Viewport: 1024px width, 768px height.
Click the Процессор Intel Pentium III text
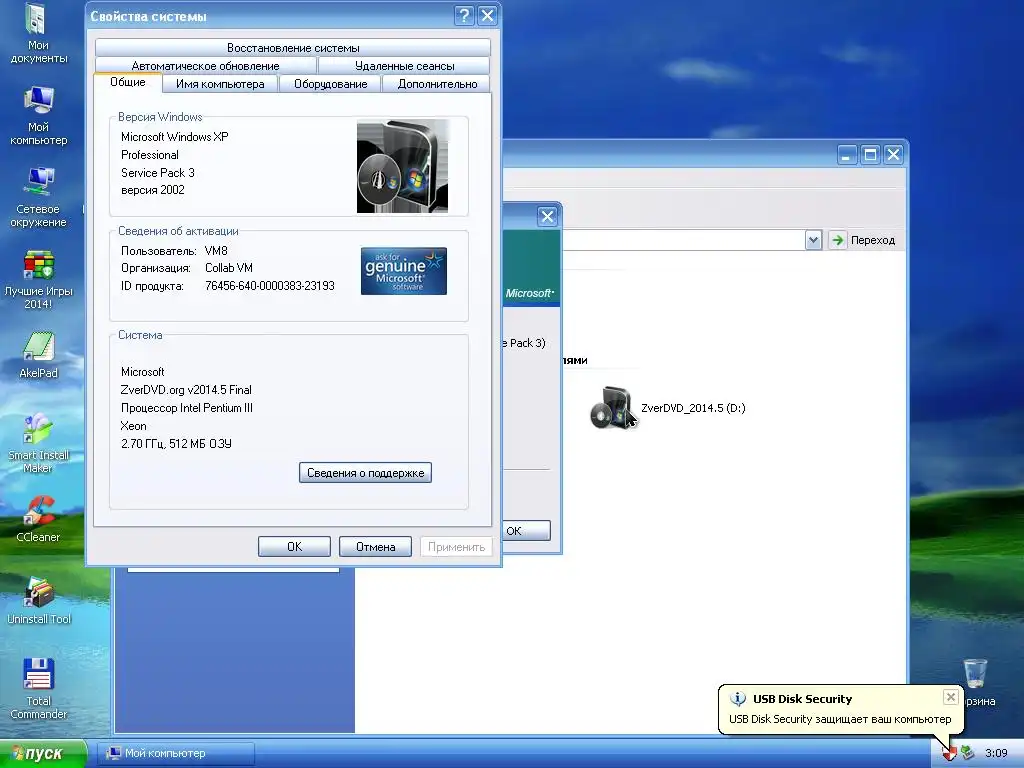(x=187, y=408)
